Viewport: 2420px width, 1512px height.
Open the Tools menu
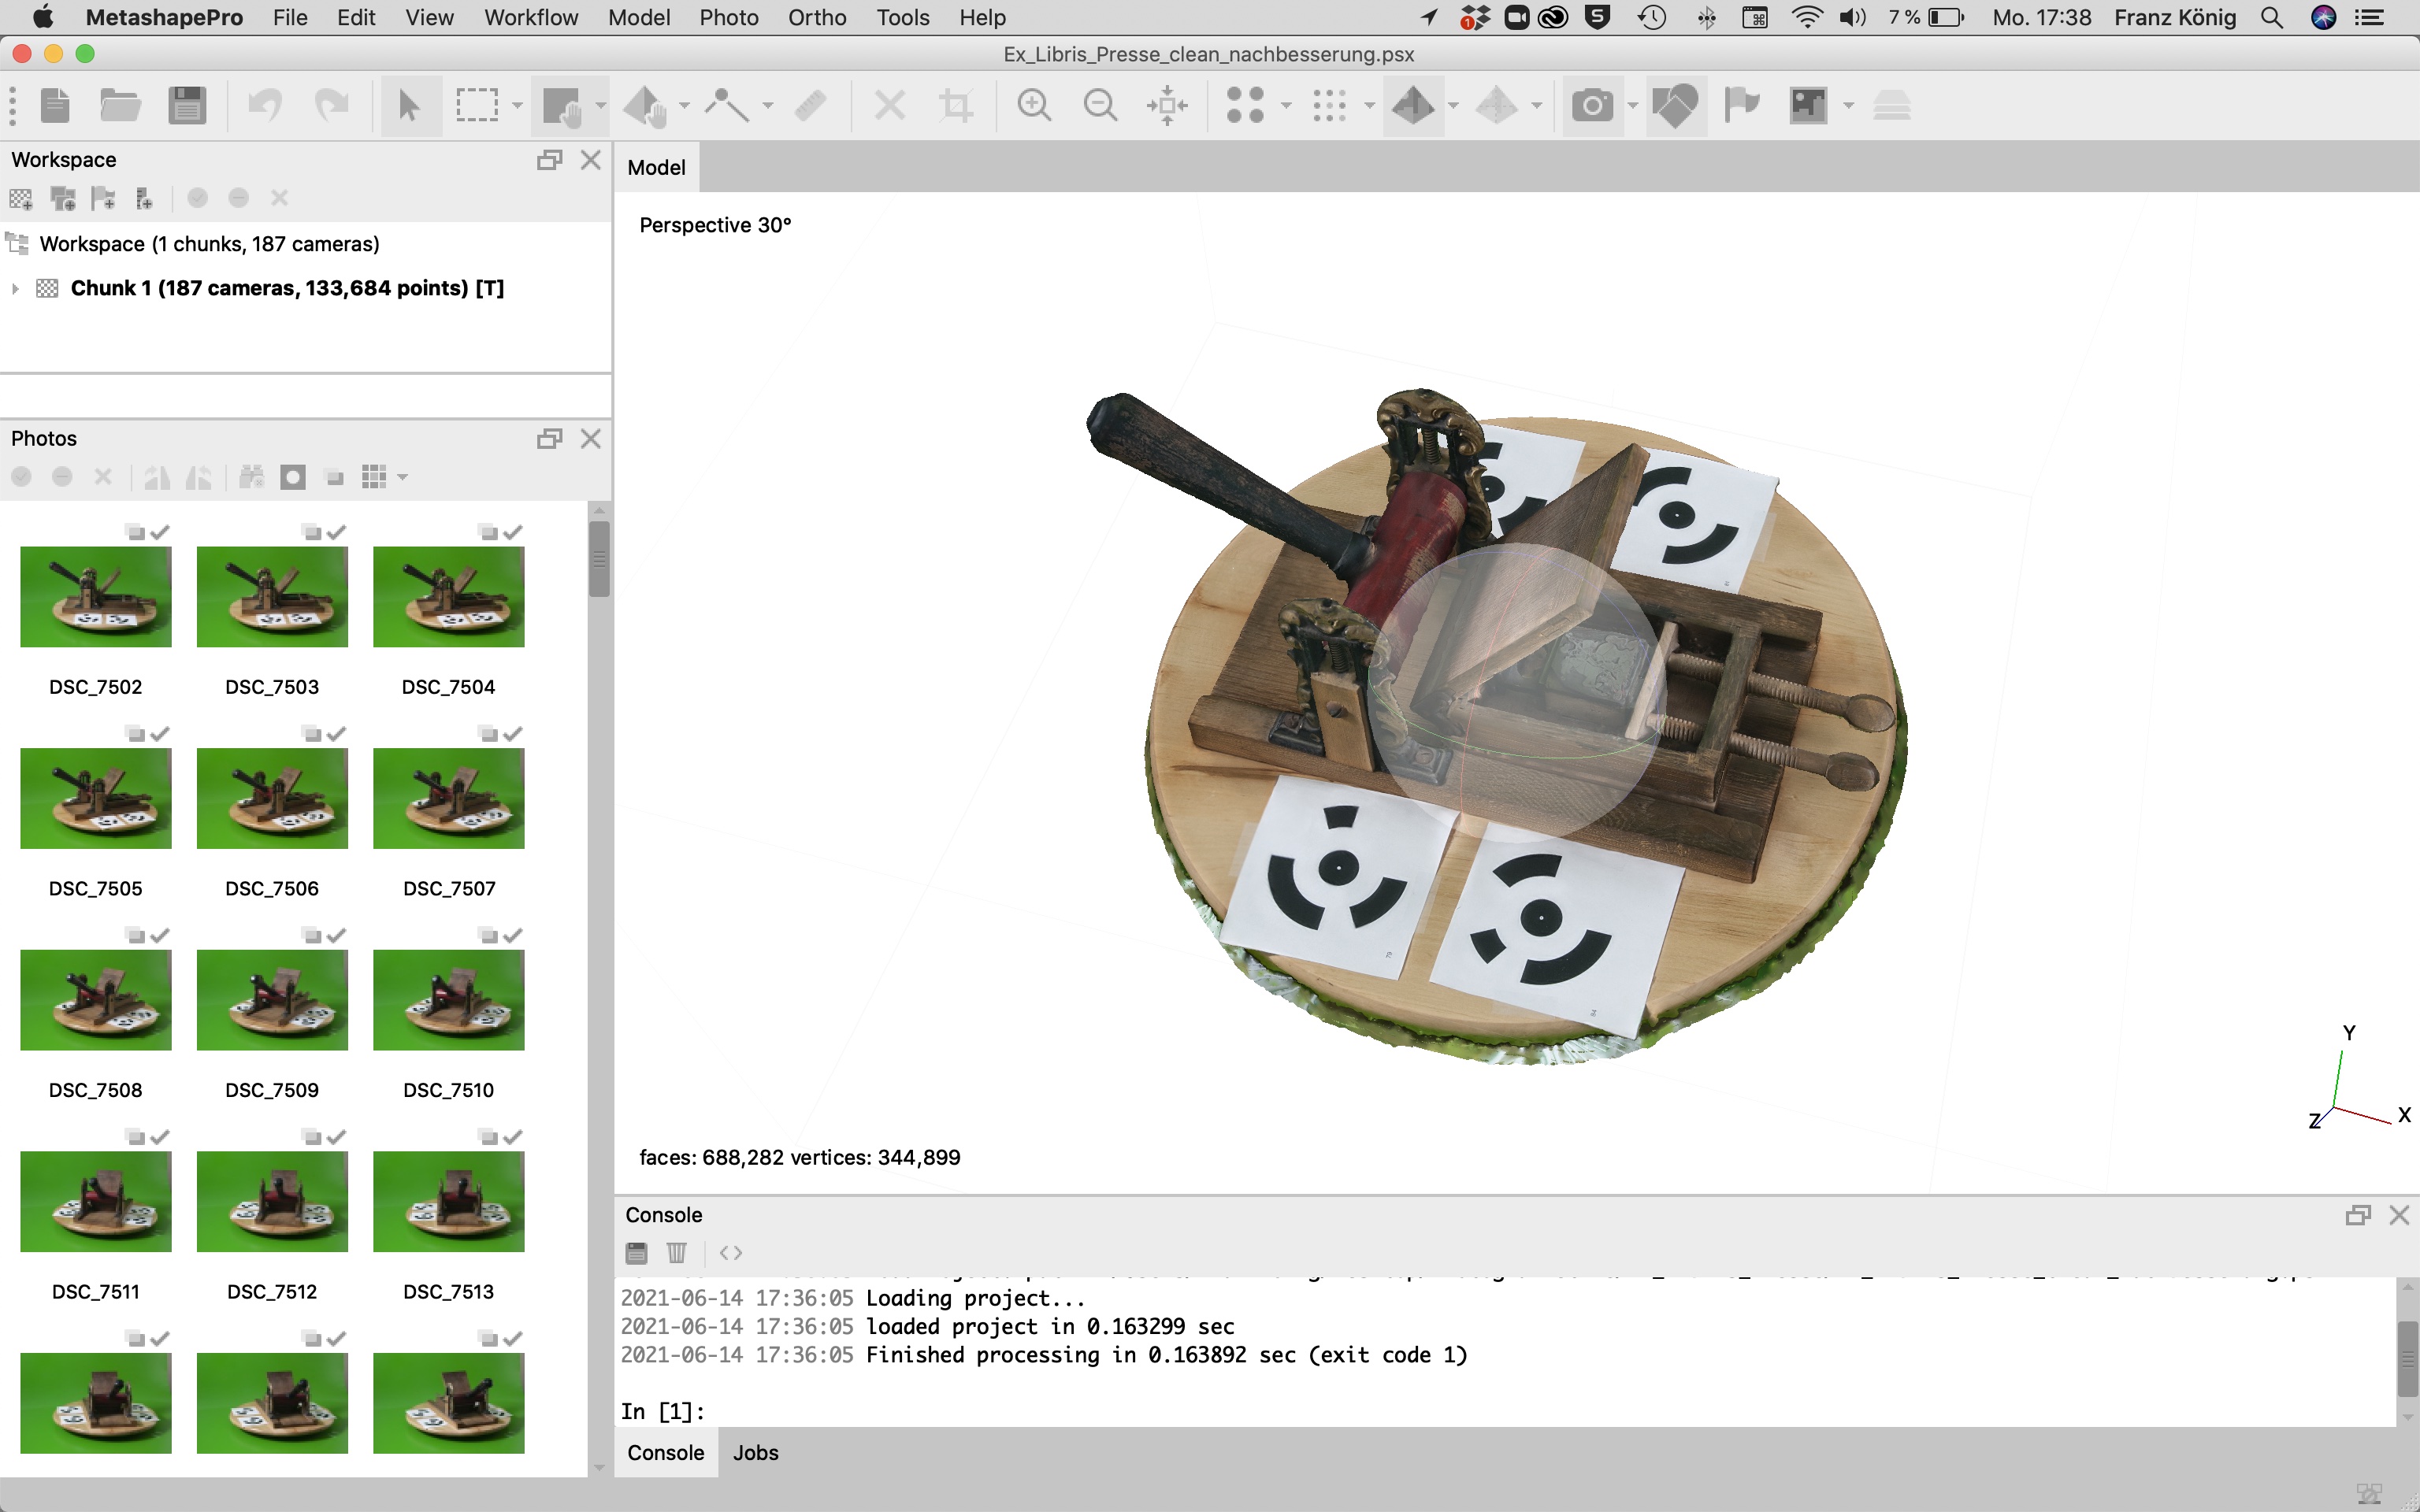pos(902,17)
